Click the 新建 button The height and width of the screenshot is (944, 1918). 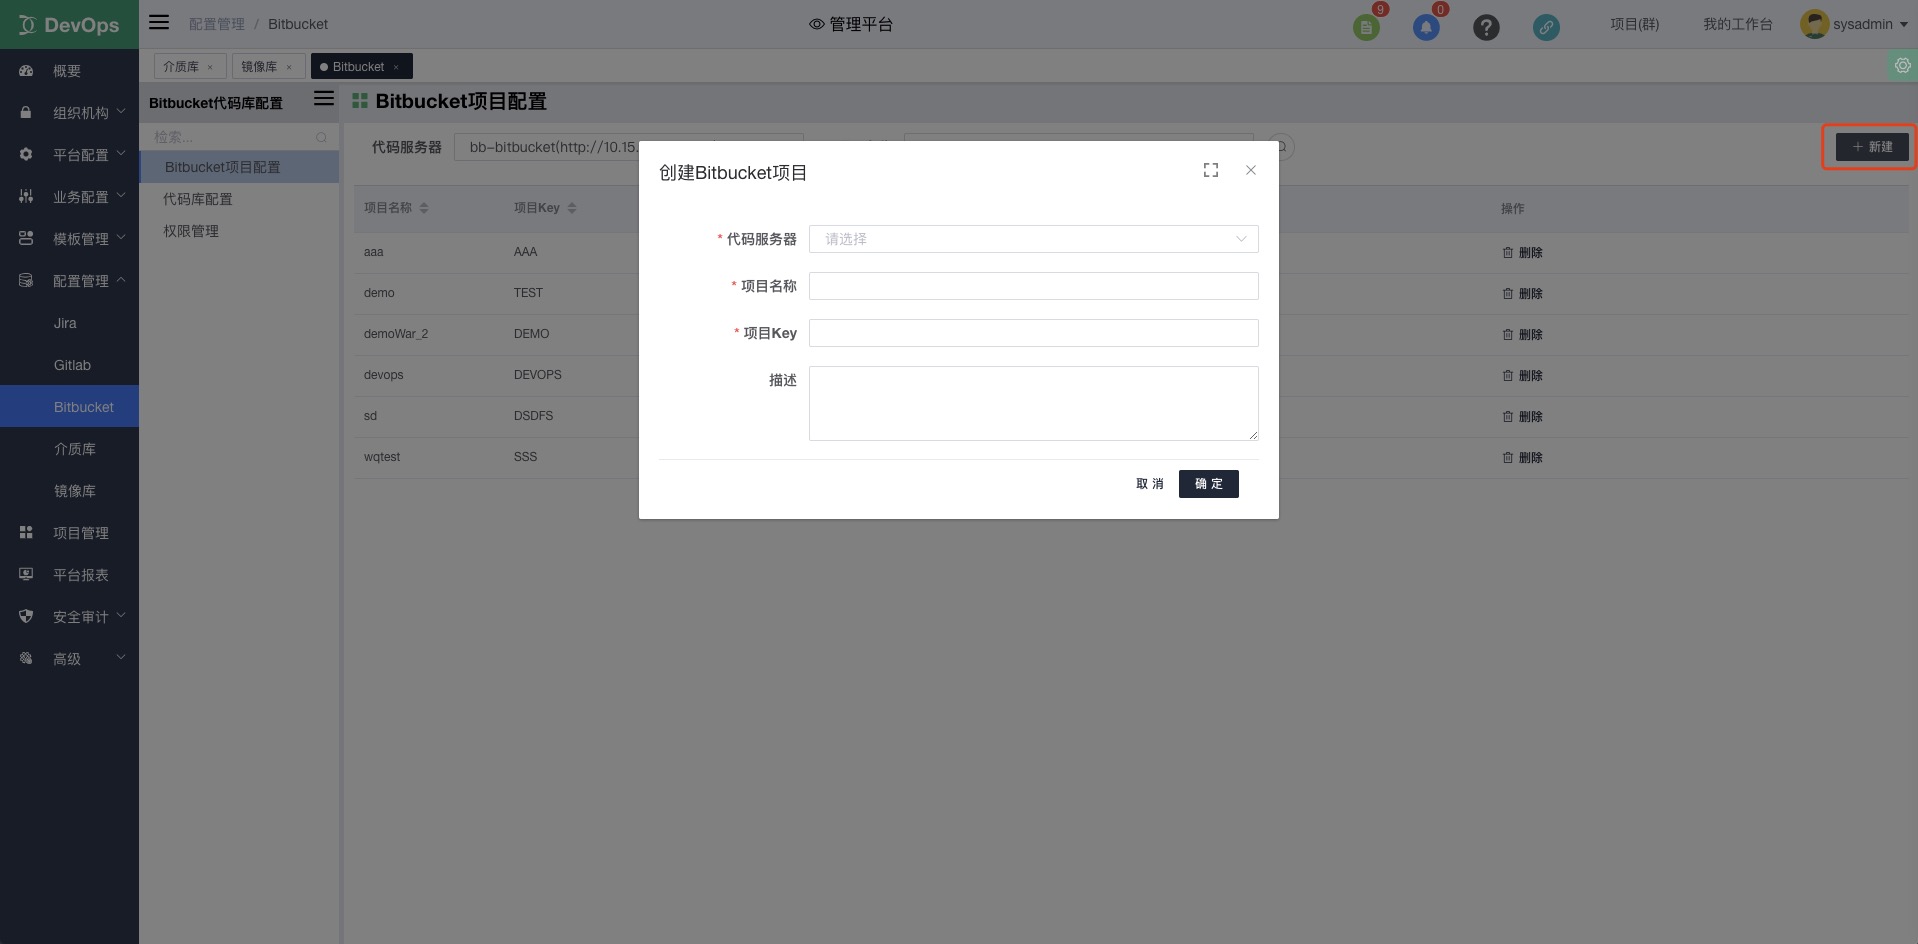[x=1872, y=147]
